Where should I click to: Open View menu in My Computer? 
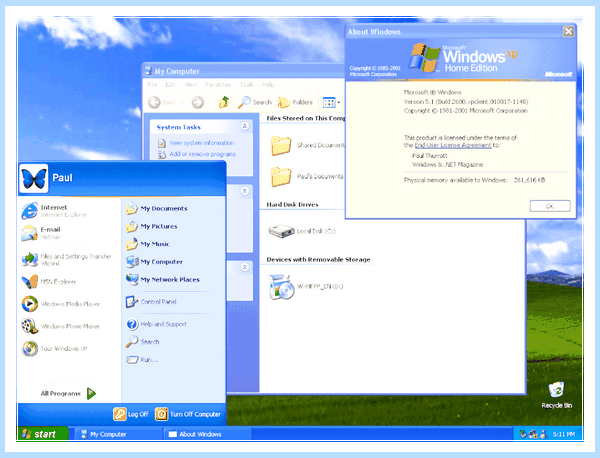point(191,85)
